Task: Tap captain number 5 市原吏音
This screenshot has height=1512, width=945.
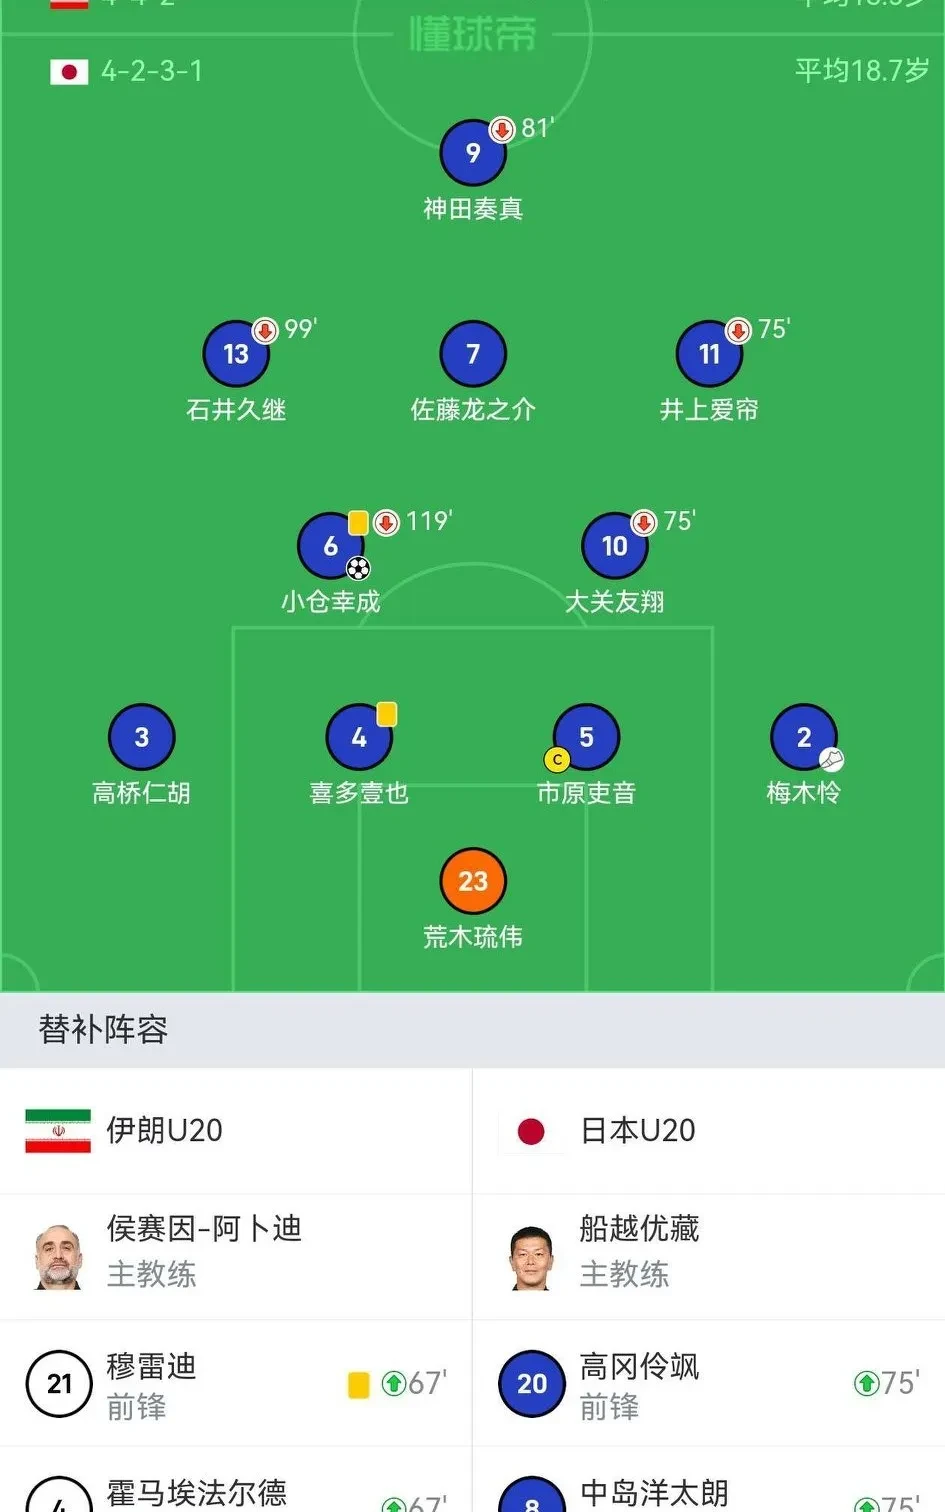Action: (586, 738)
